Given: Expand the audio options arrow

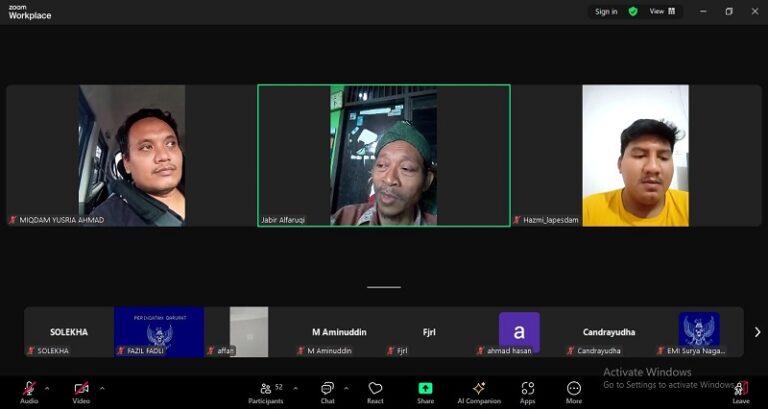Looking at the screenshot, I should pyautogui.click(x=48, y=388).
